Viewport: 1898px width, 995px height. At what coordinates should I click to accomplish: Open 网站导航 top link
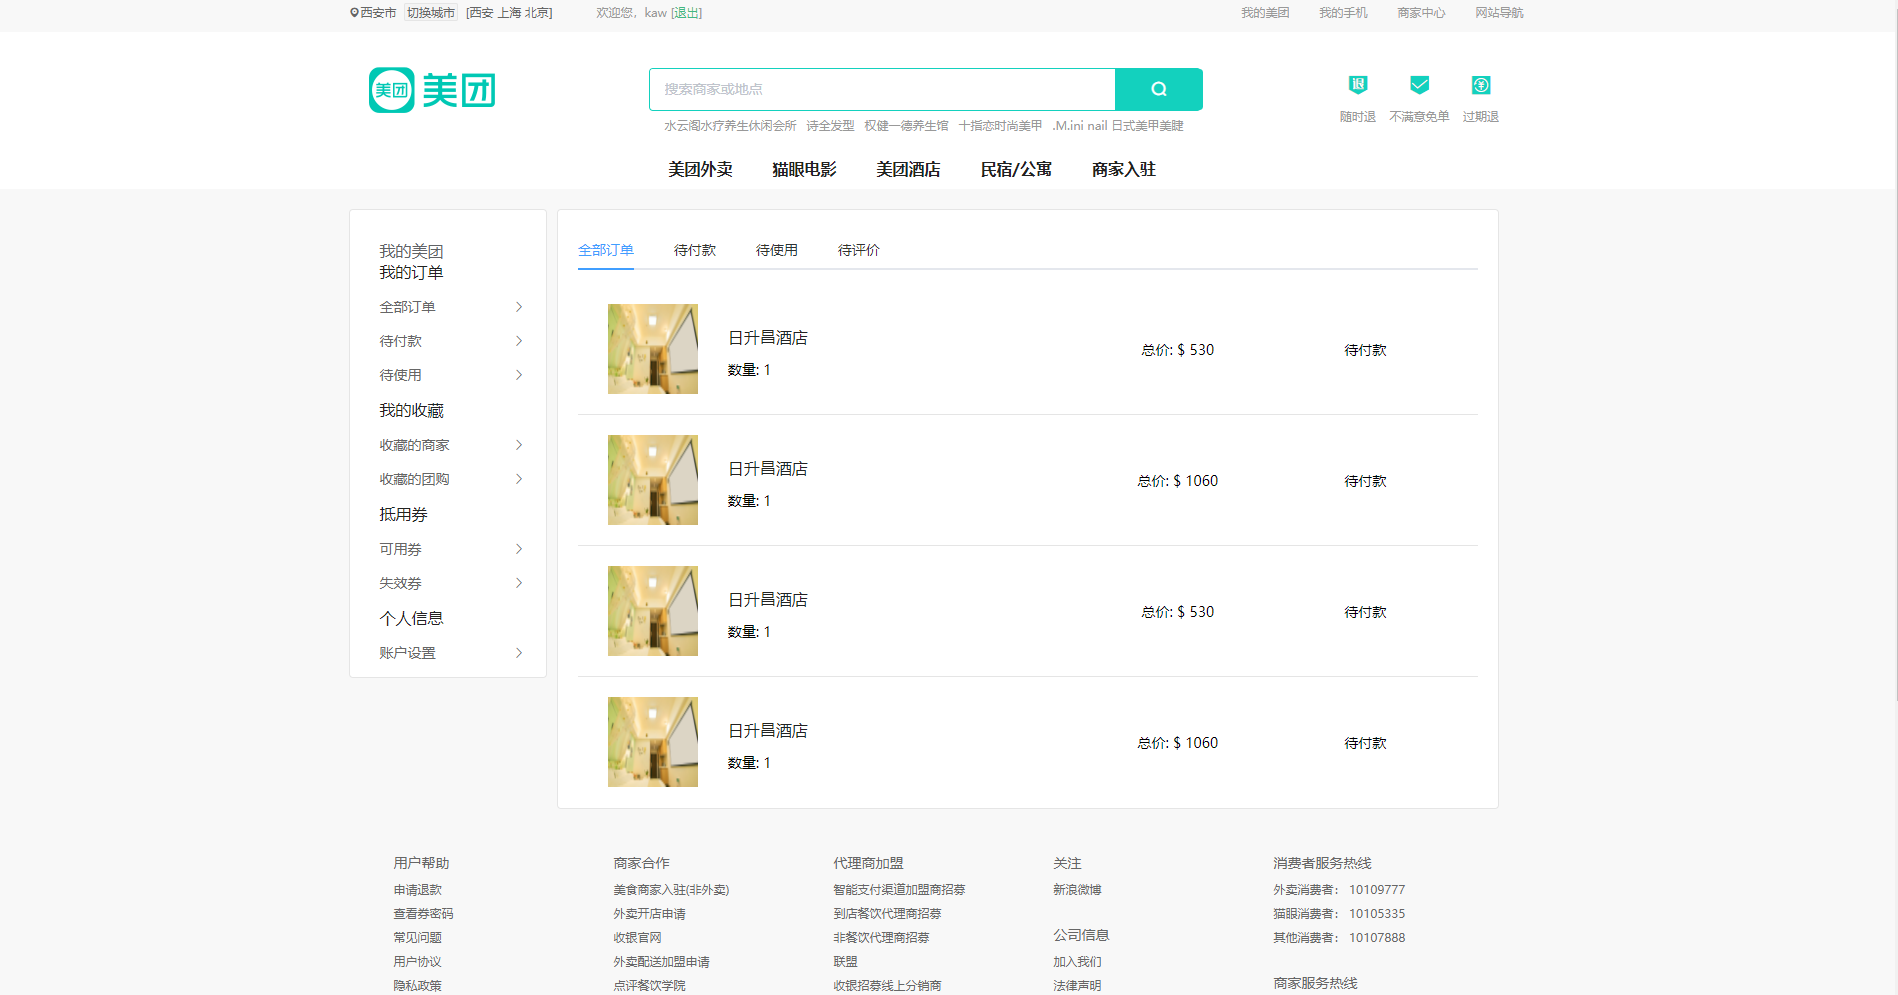(1499, 13)
